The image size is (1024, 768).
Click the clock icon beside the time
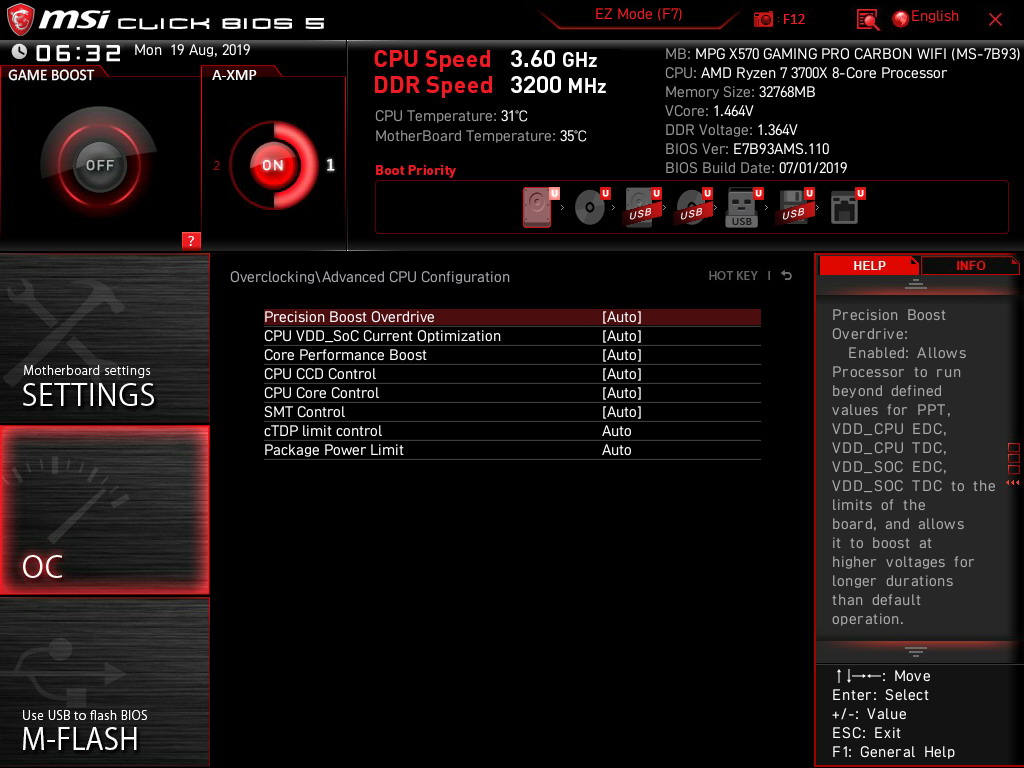pos(20,52)
